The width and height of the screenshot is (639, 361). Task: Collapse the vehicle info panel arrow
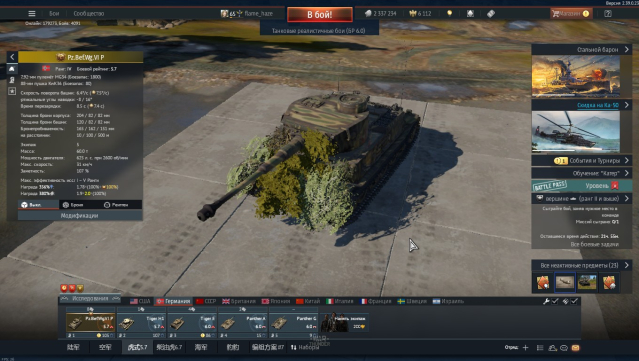point(12,57)
